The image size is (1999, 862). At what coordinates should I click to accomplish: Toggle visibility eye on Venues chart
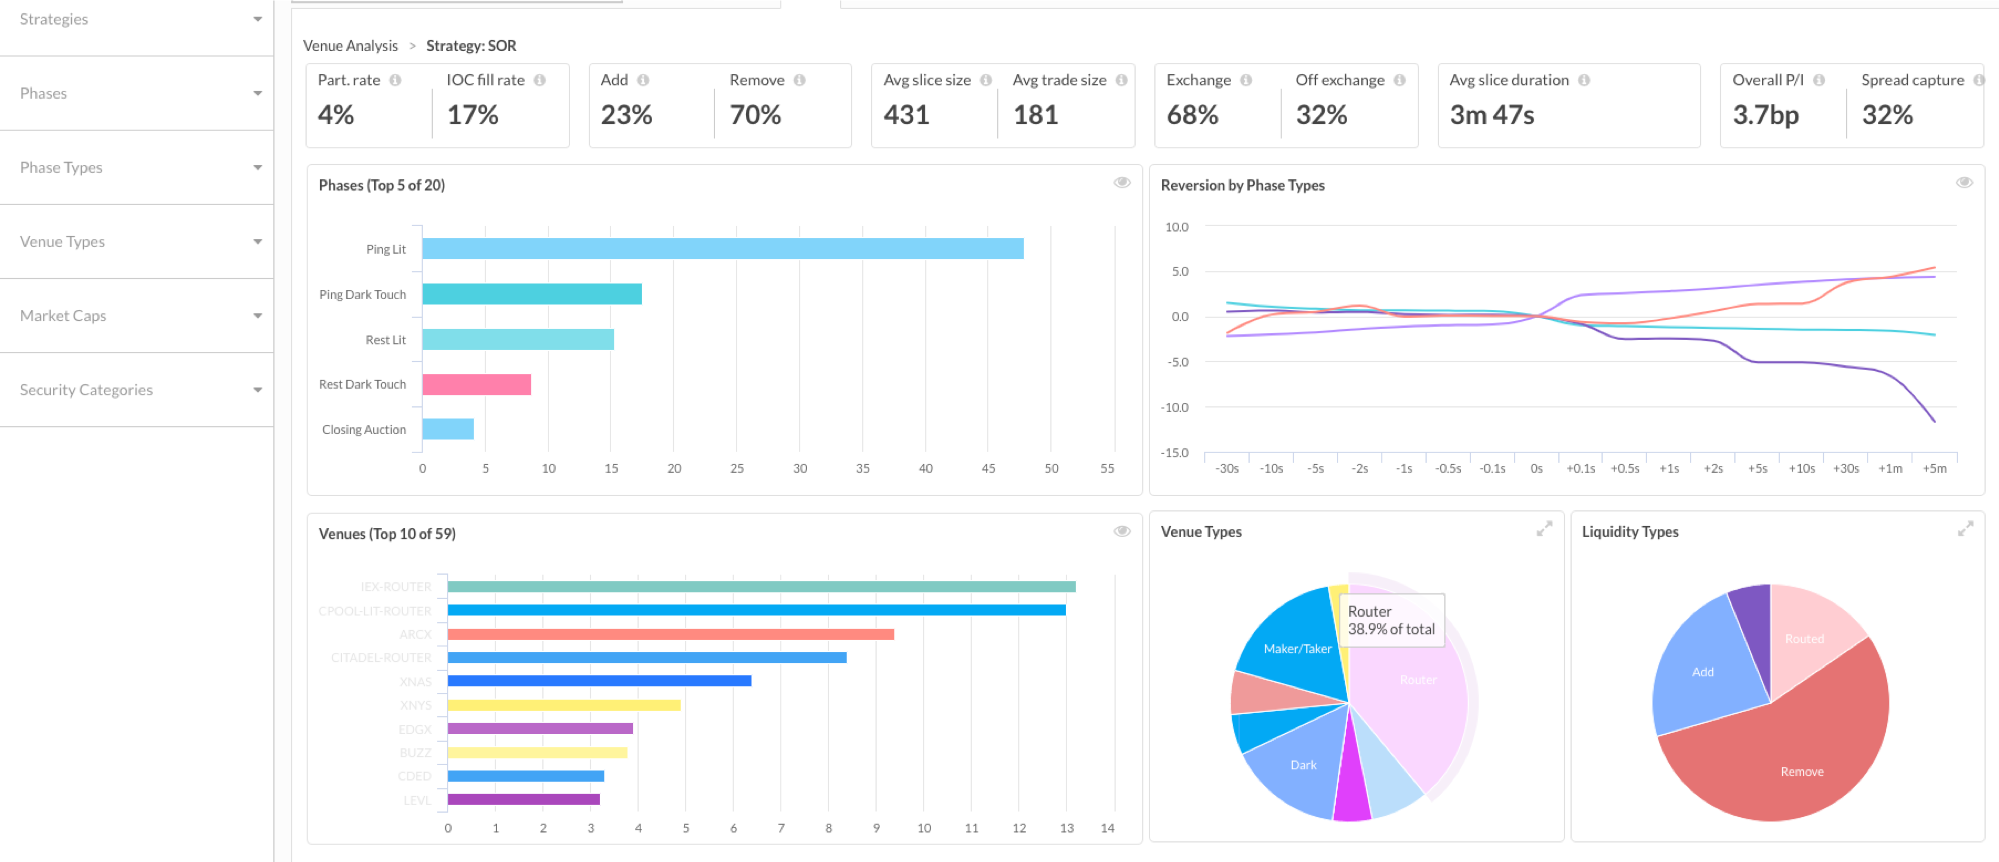[1122, 531]
